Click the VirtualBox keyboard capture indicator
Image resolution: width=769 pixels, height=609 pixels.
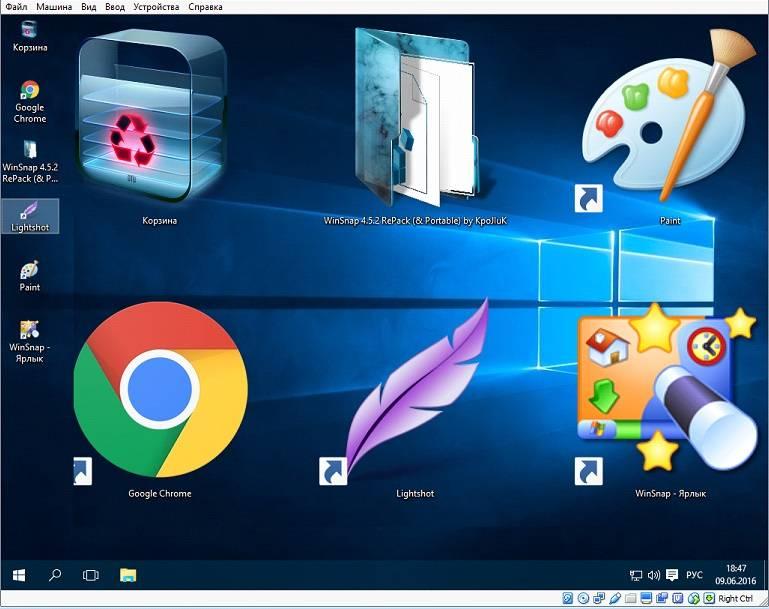(709, 598)
